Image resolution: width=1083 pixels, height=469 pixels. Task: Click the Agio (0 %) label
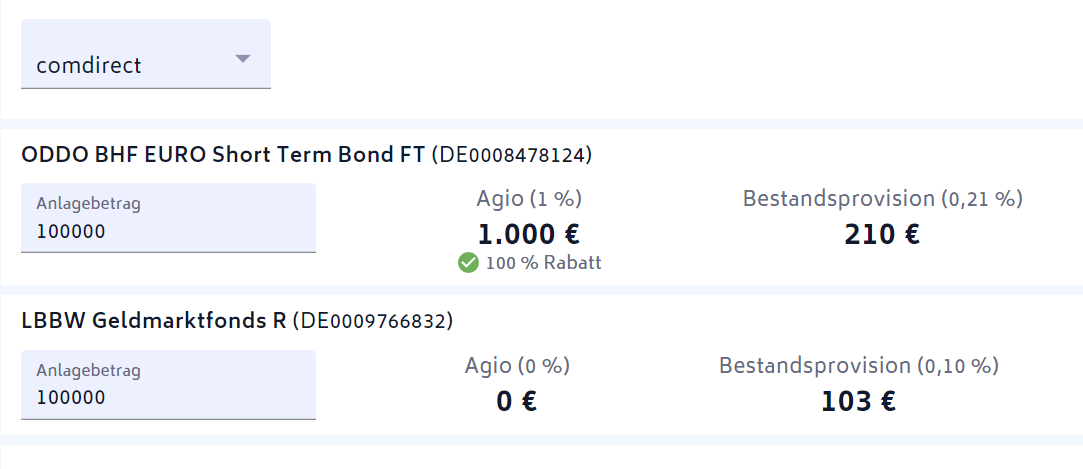517,365
